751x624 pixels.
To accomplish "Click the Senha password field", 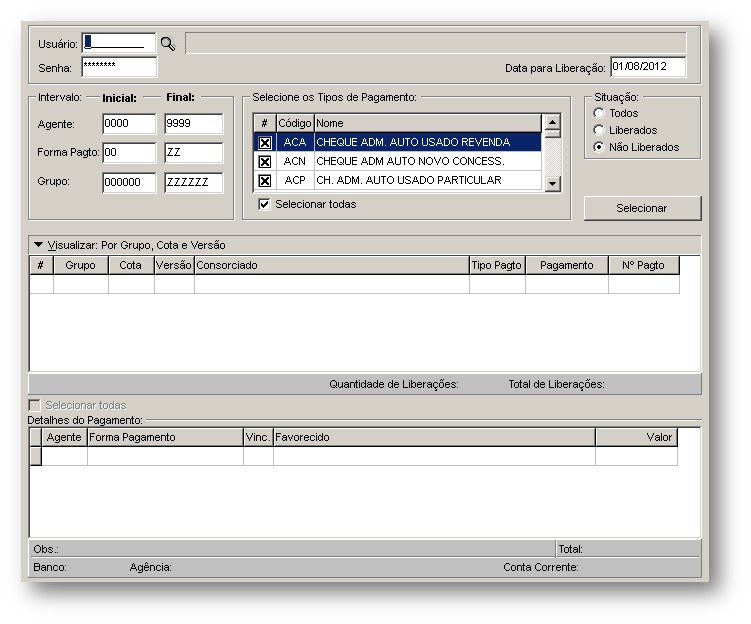I will point(119,67).
